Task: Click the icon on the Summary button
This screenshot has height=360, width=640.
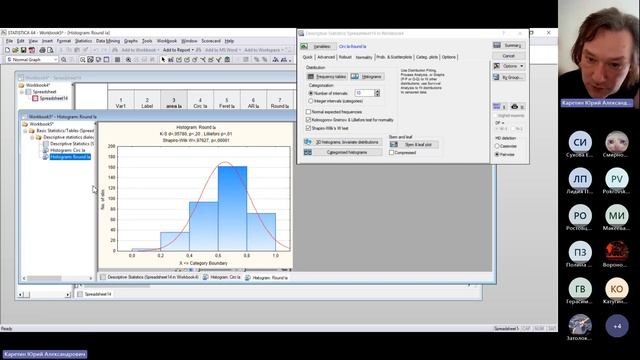Action: [x=497, y=45]
